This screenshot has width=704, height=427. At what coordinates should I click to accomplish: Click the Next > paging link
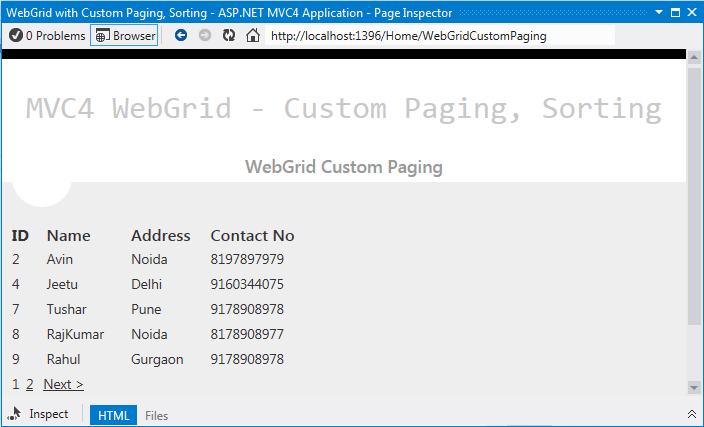(63, 384)
